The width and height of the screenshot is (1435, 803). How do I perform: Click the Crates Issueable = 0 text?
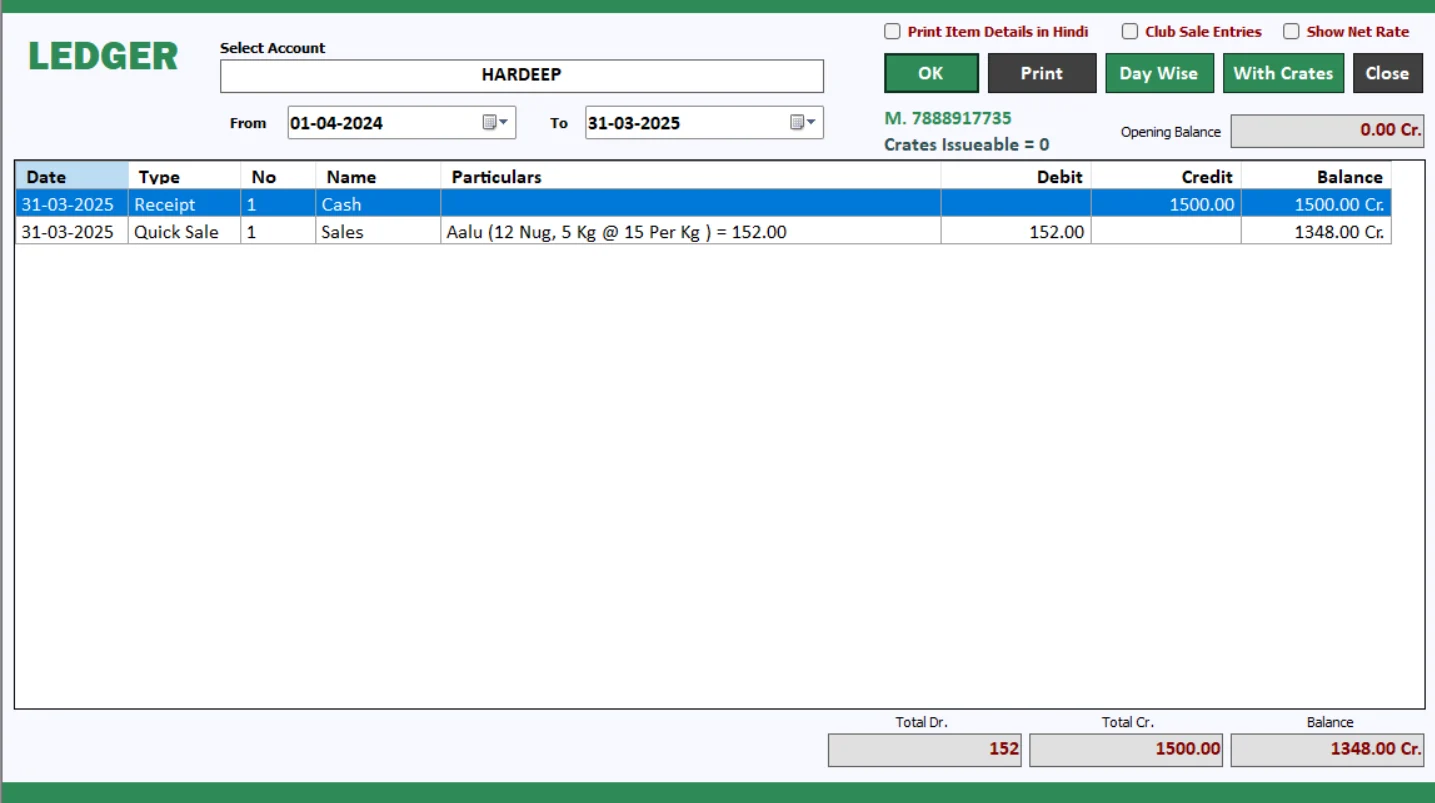point(967,145)
